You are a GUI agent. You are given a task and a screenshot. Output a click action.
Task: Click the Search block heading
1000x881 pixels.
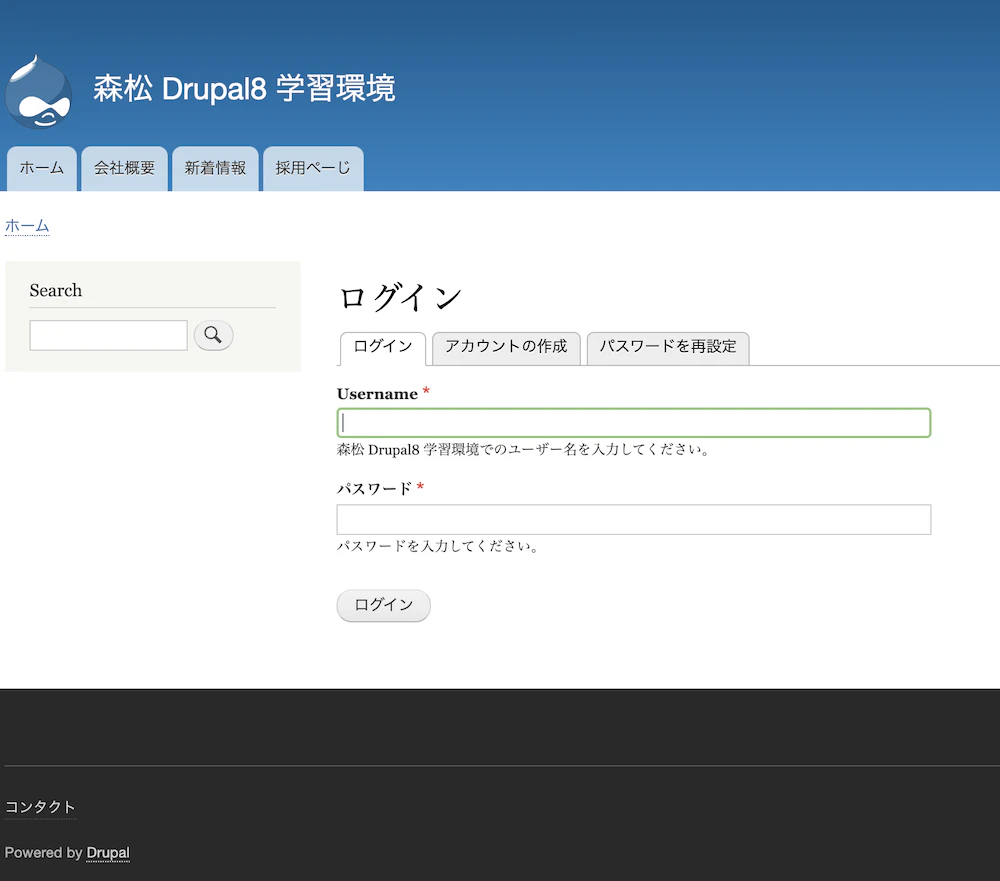[x=55, y=290]
